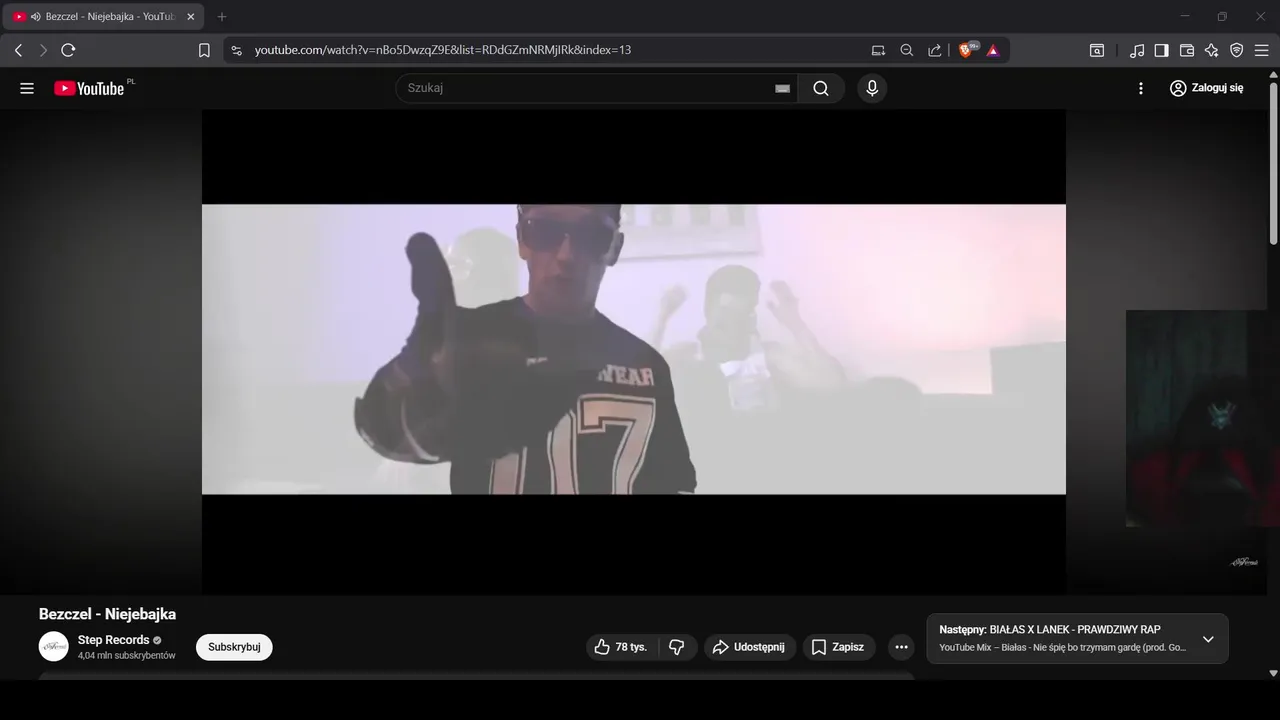Image resolution: width=1280 pixels, height=720 pixels.
Task: Go to the YouTube home logo
Action: pyautogui.click(x=89, y=88)
